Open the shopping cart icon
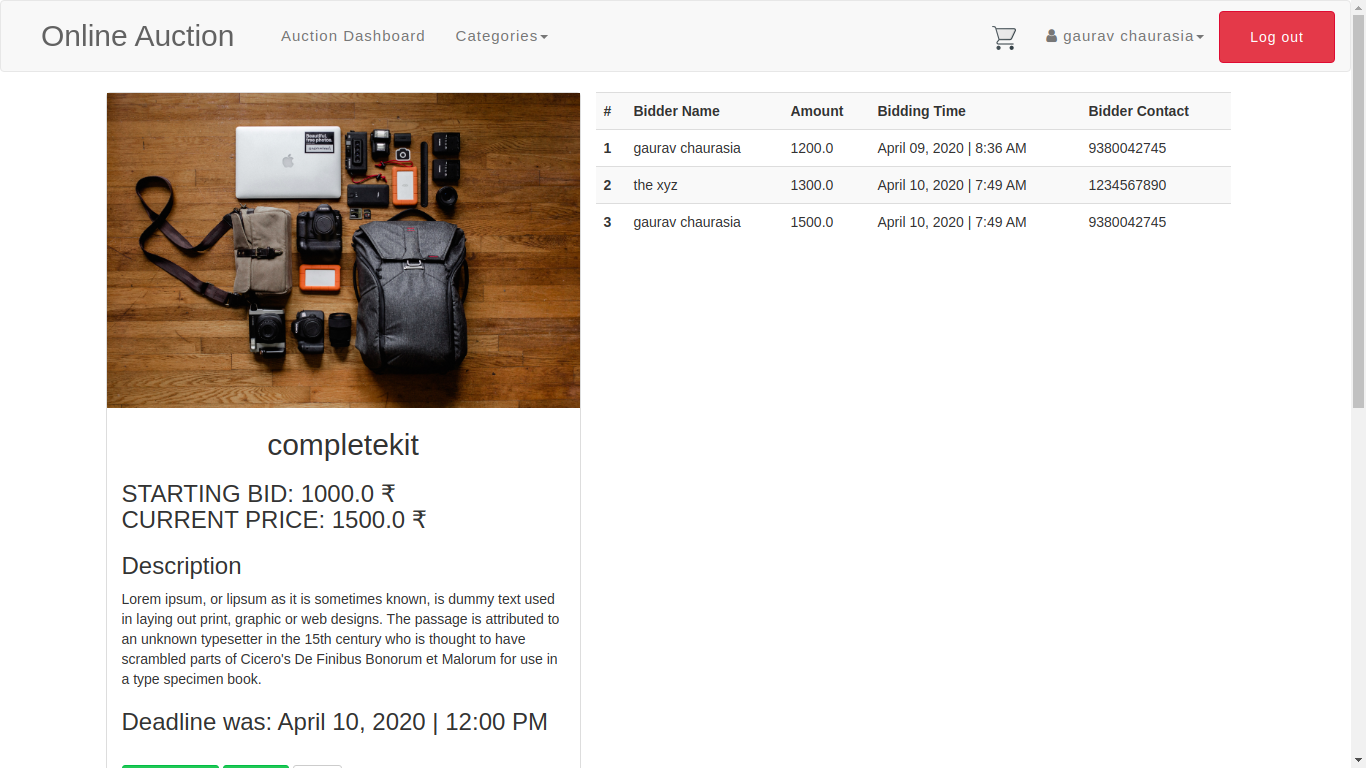 [1004, 38]
